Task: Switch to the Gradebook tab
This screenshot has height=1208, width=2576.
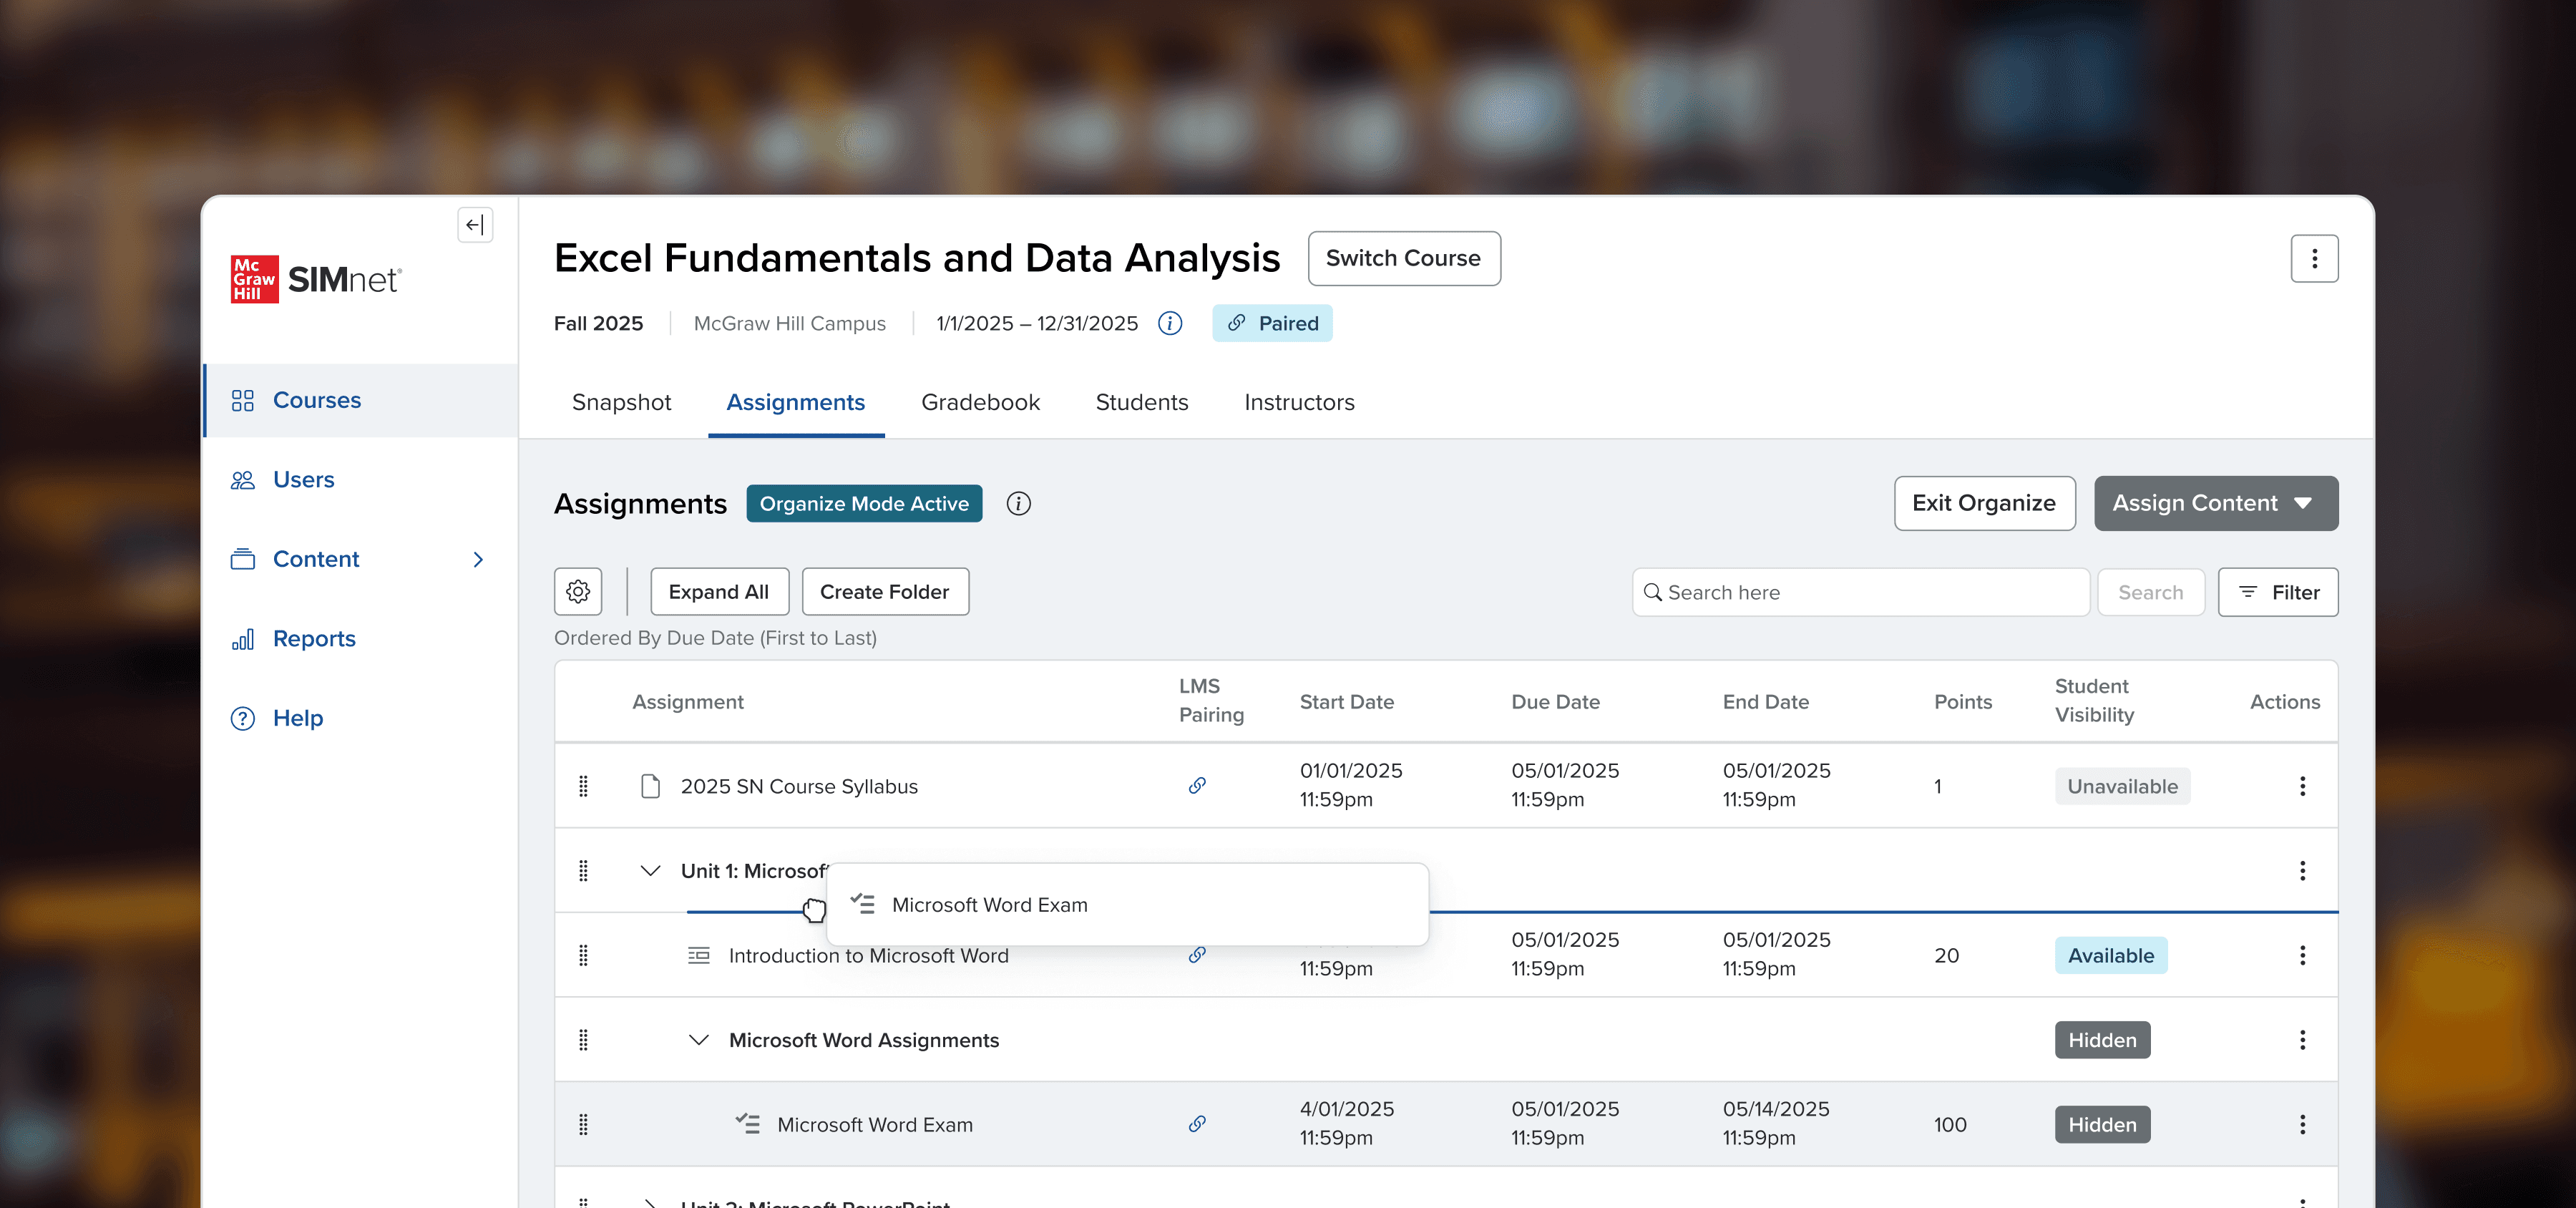Action: [x=980, y=402]
